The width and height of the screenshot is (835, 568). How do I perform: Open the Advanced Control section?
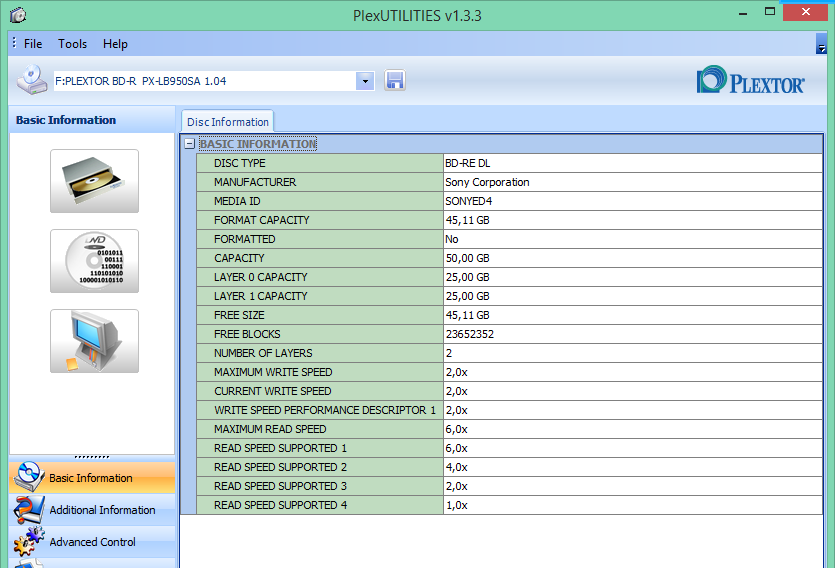tap(92, 541)
